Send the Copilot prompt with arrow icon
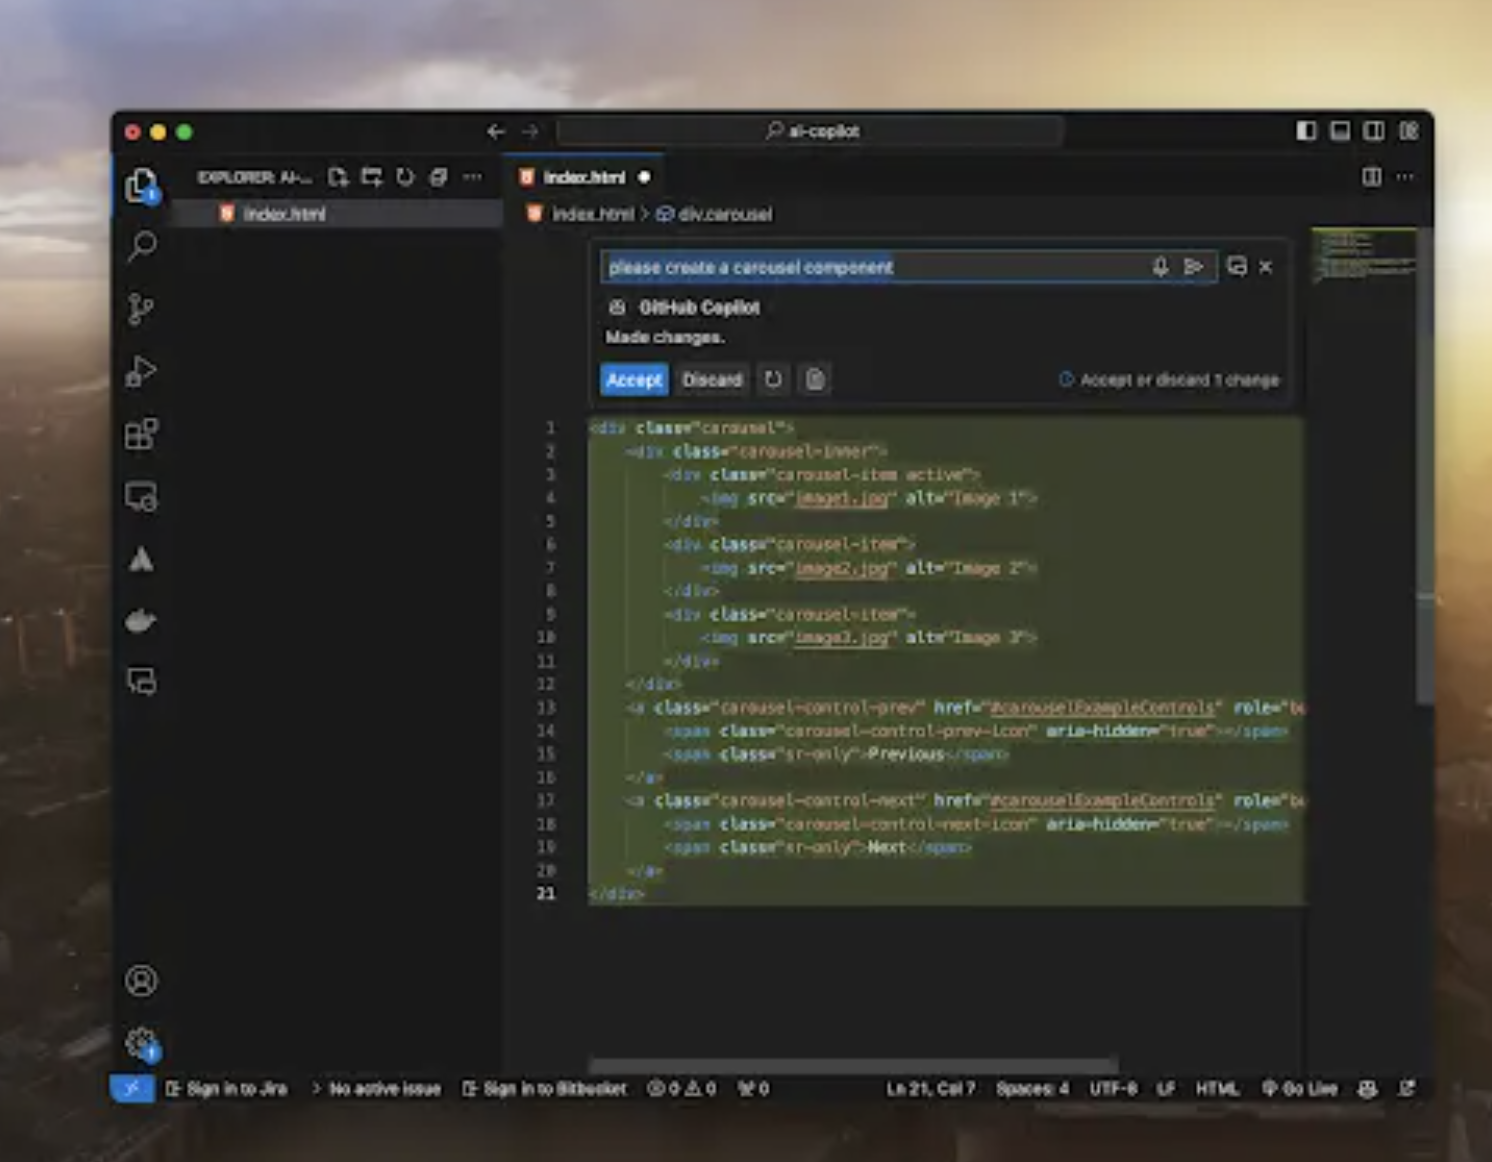The height and width of the screenshot is (1162, 1492). click(x=1193, y=267)
